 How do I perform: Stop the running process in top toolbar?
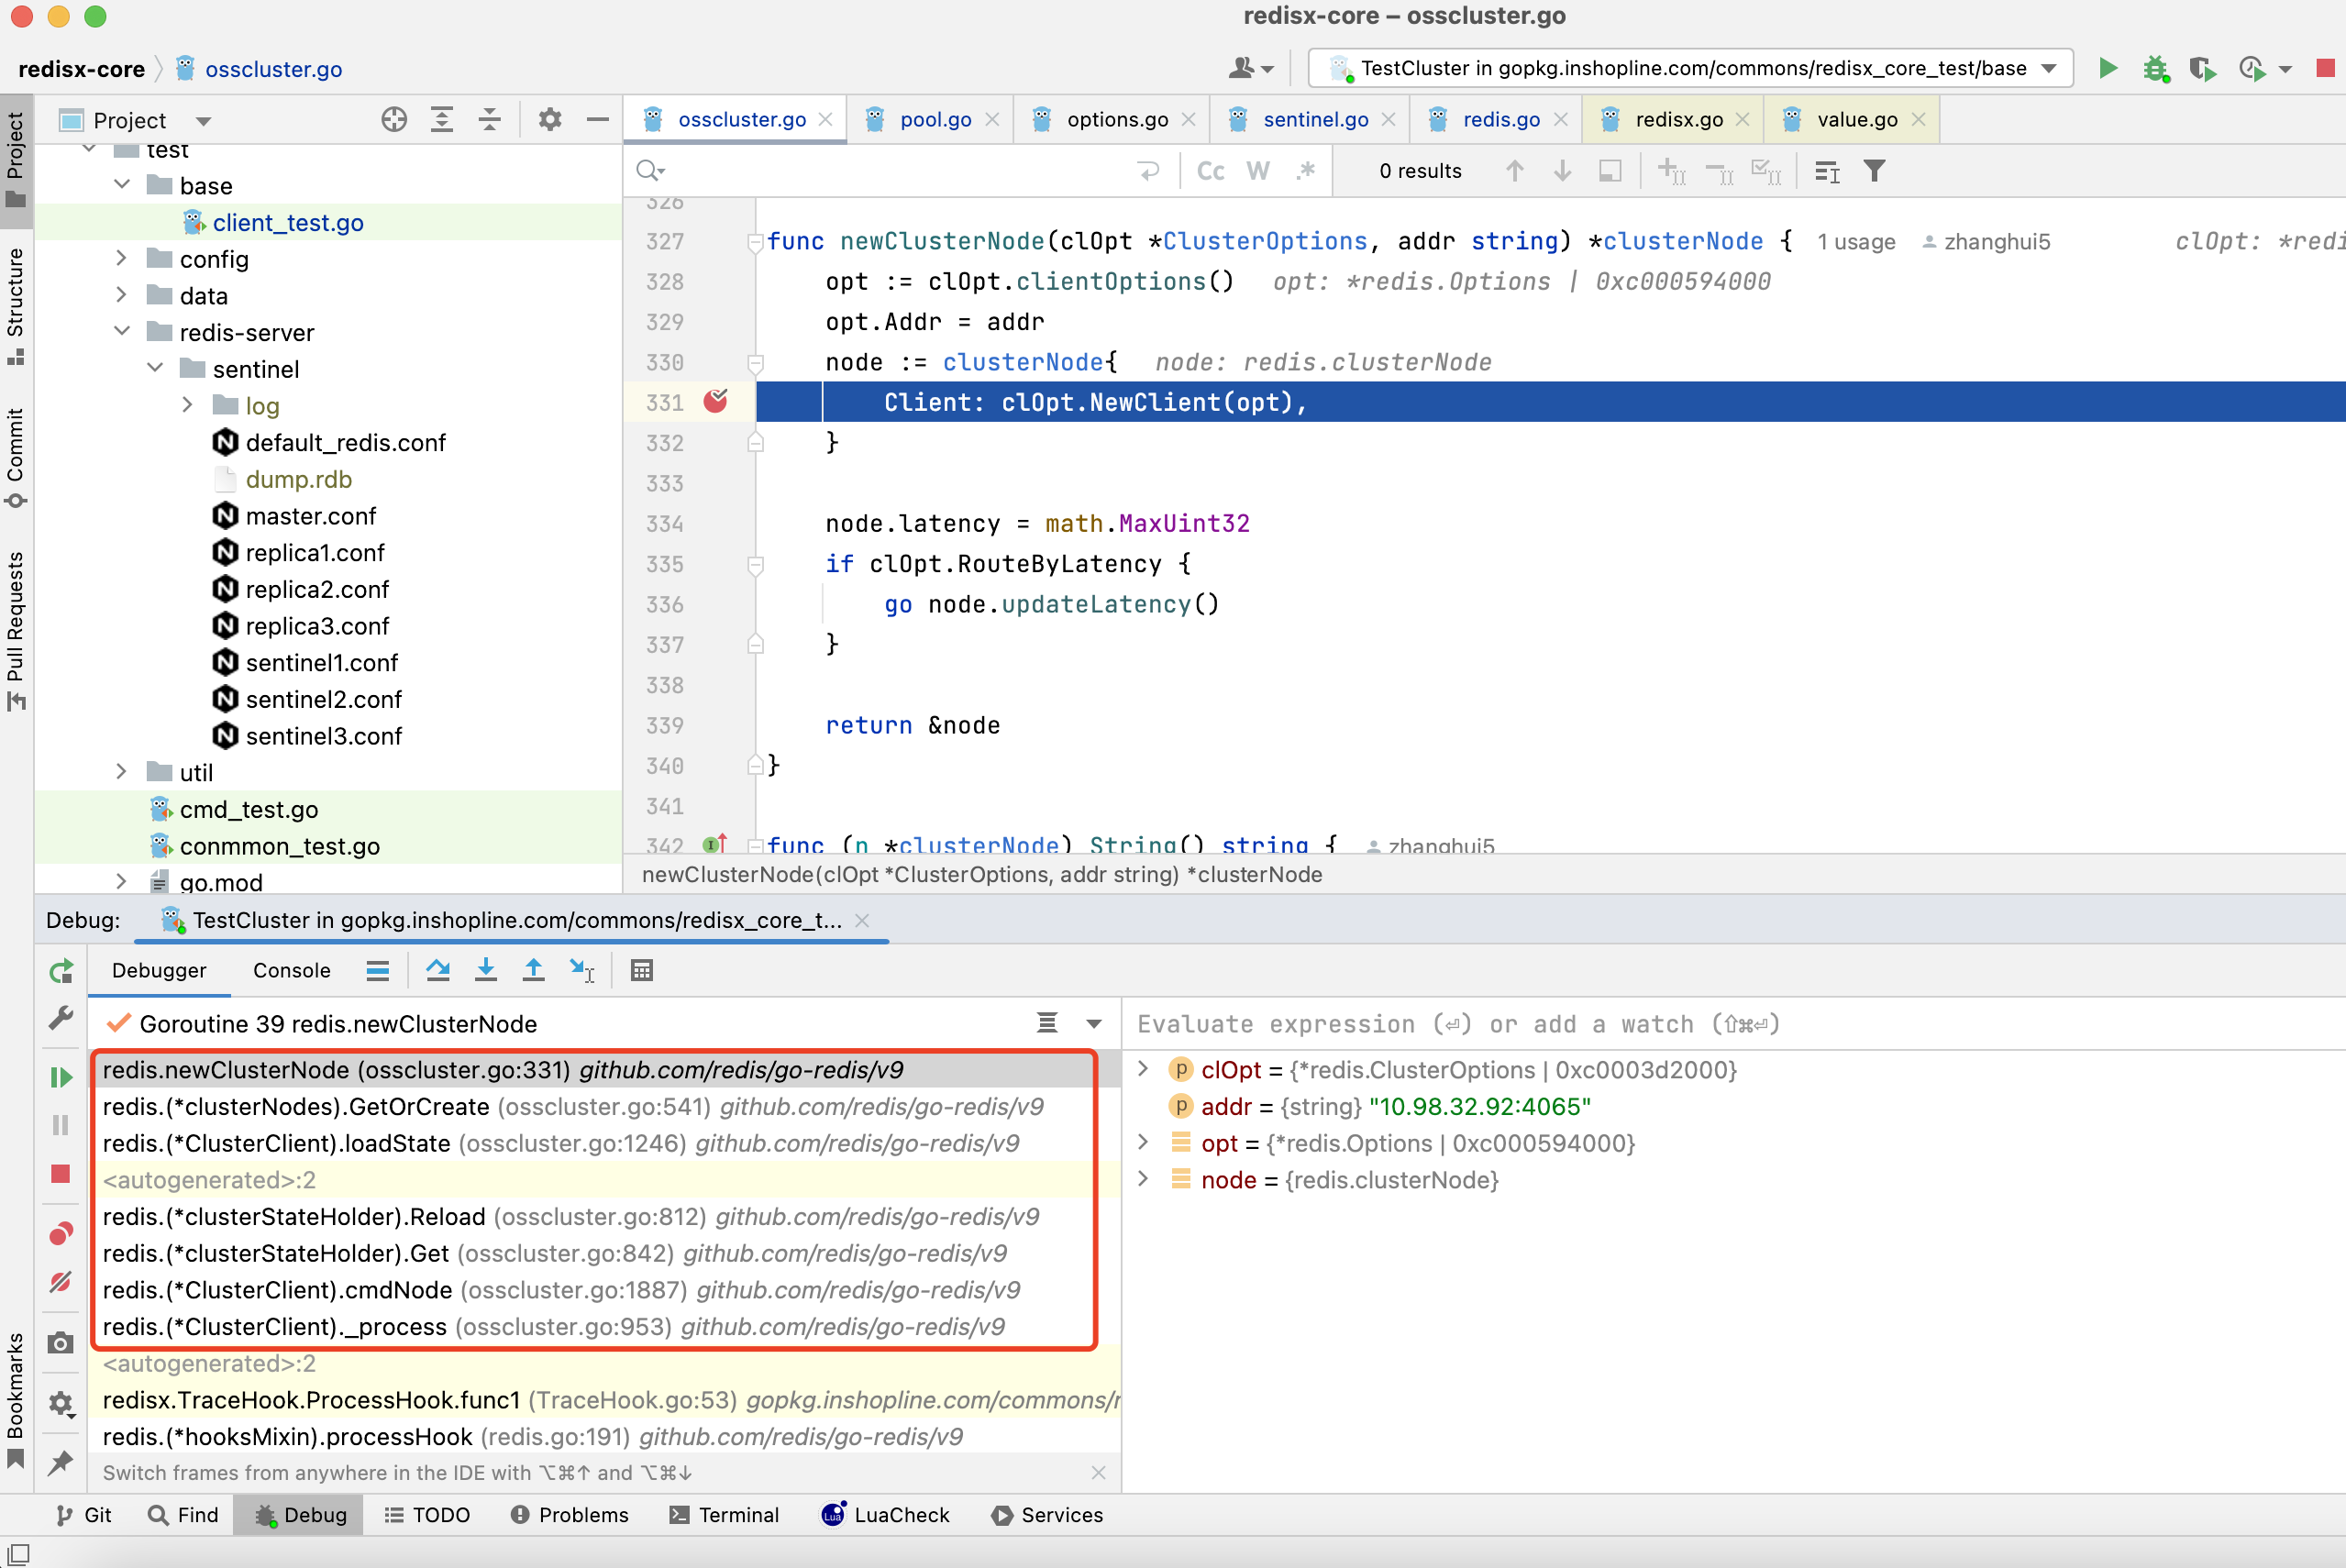[x=2325, y=68]
